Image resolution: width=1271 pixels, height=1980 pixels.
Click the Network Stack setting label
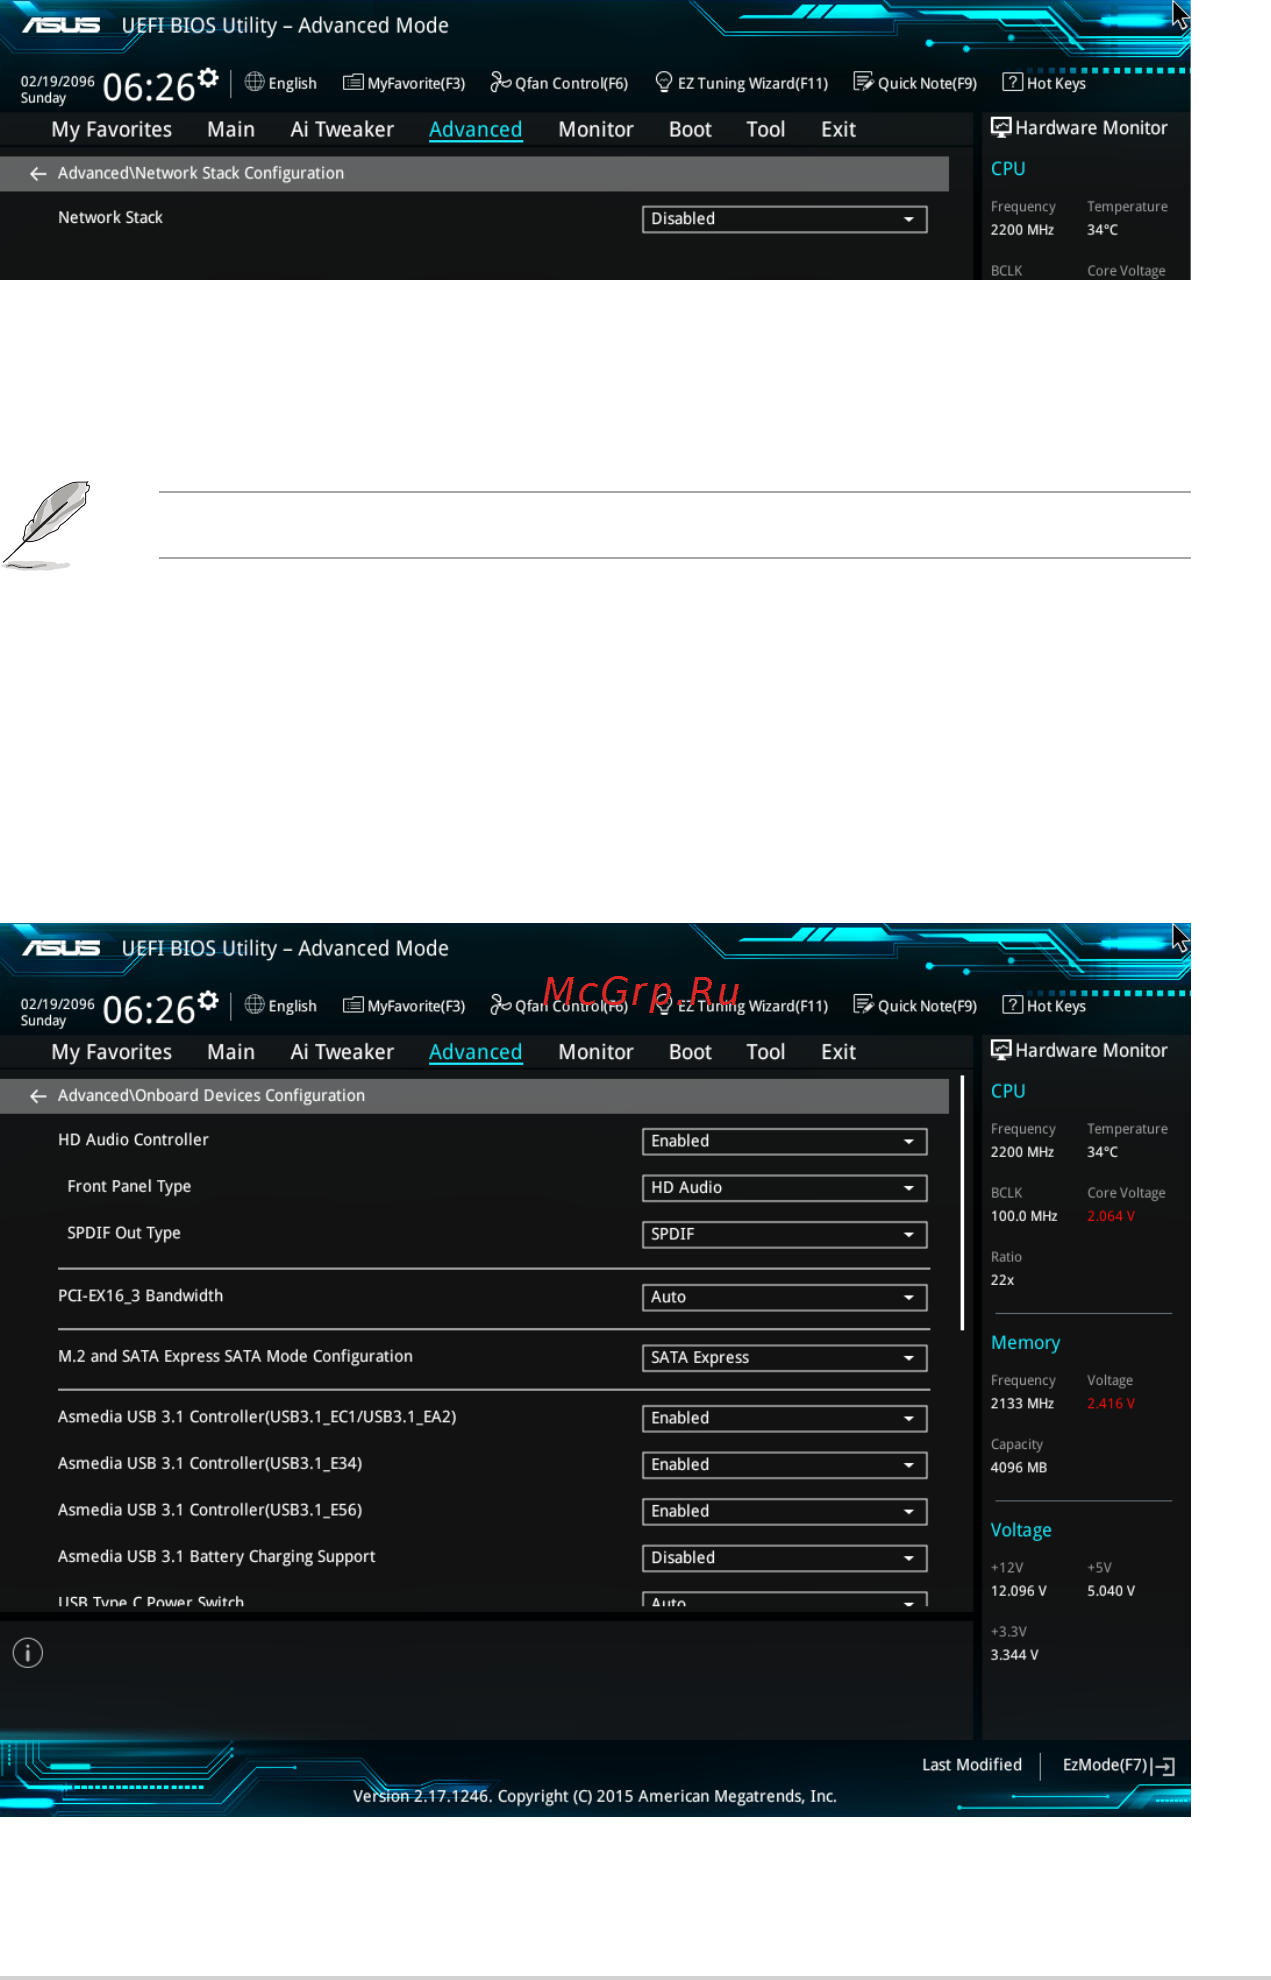tap(110, 218)
